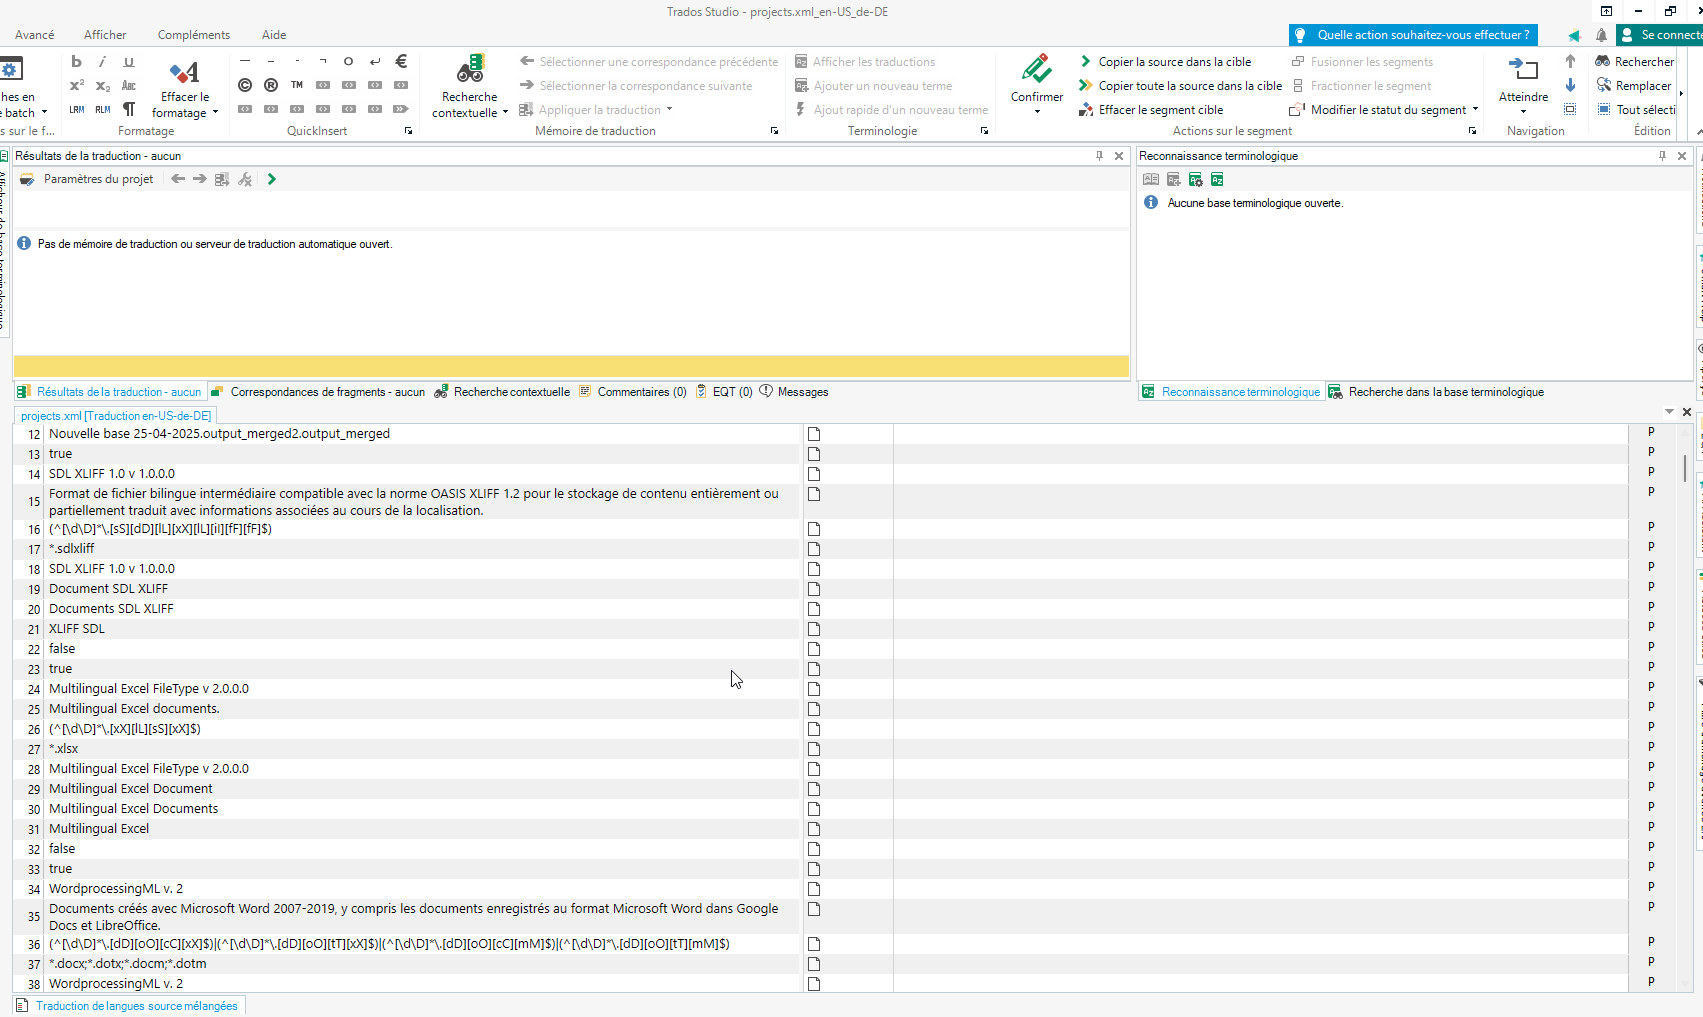Open the Atteindre dropdown arrow
The width and height of the screenshot is (1703, 1017).
pos(1523,112)
